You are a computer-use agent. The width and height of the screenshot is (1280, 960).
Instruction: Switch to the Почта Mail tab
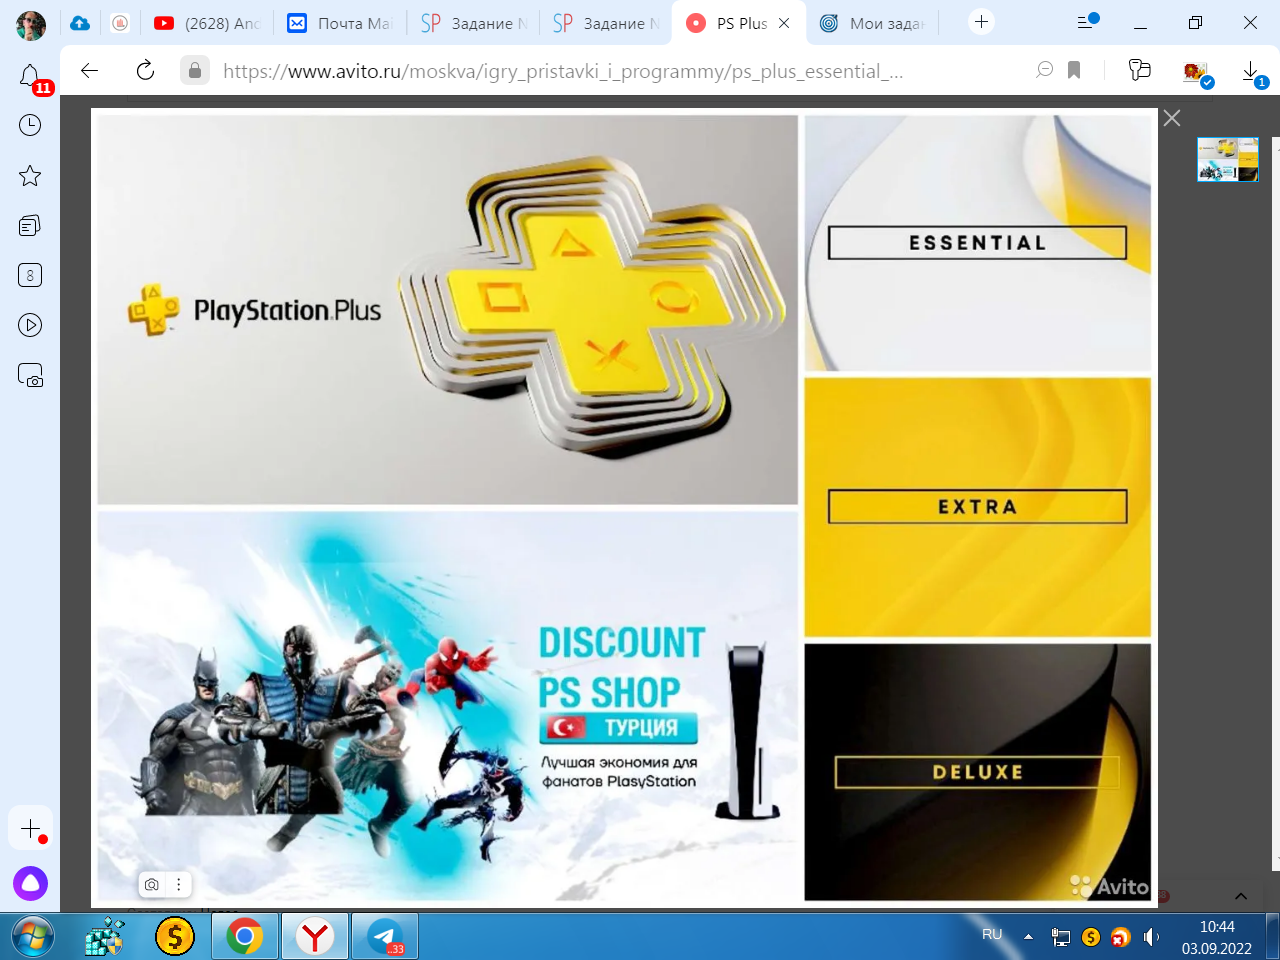[340, 23]
